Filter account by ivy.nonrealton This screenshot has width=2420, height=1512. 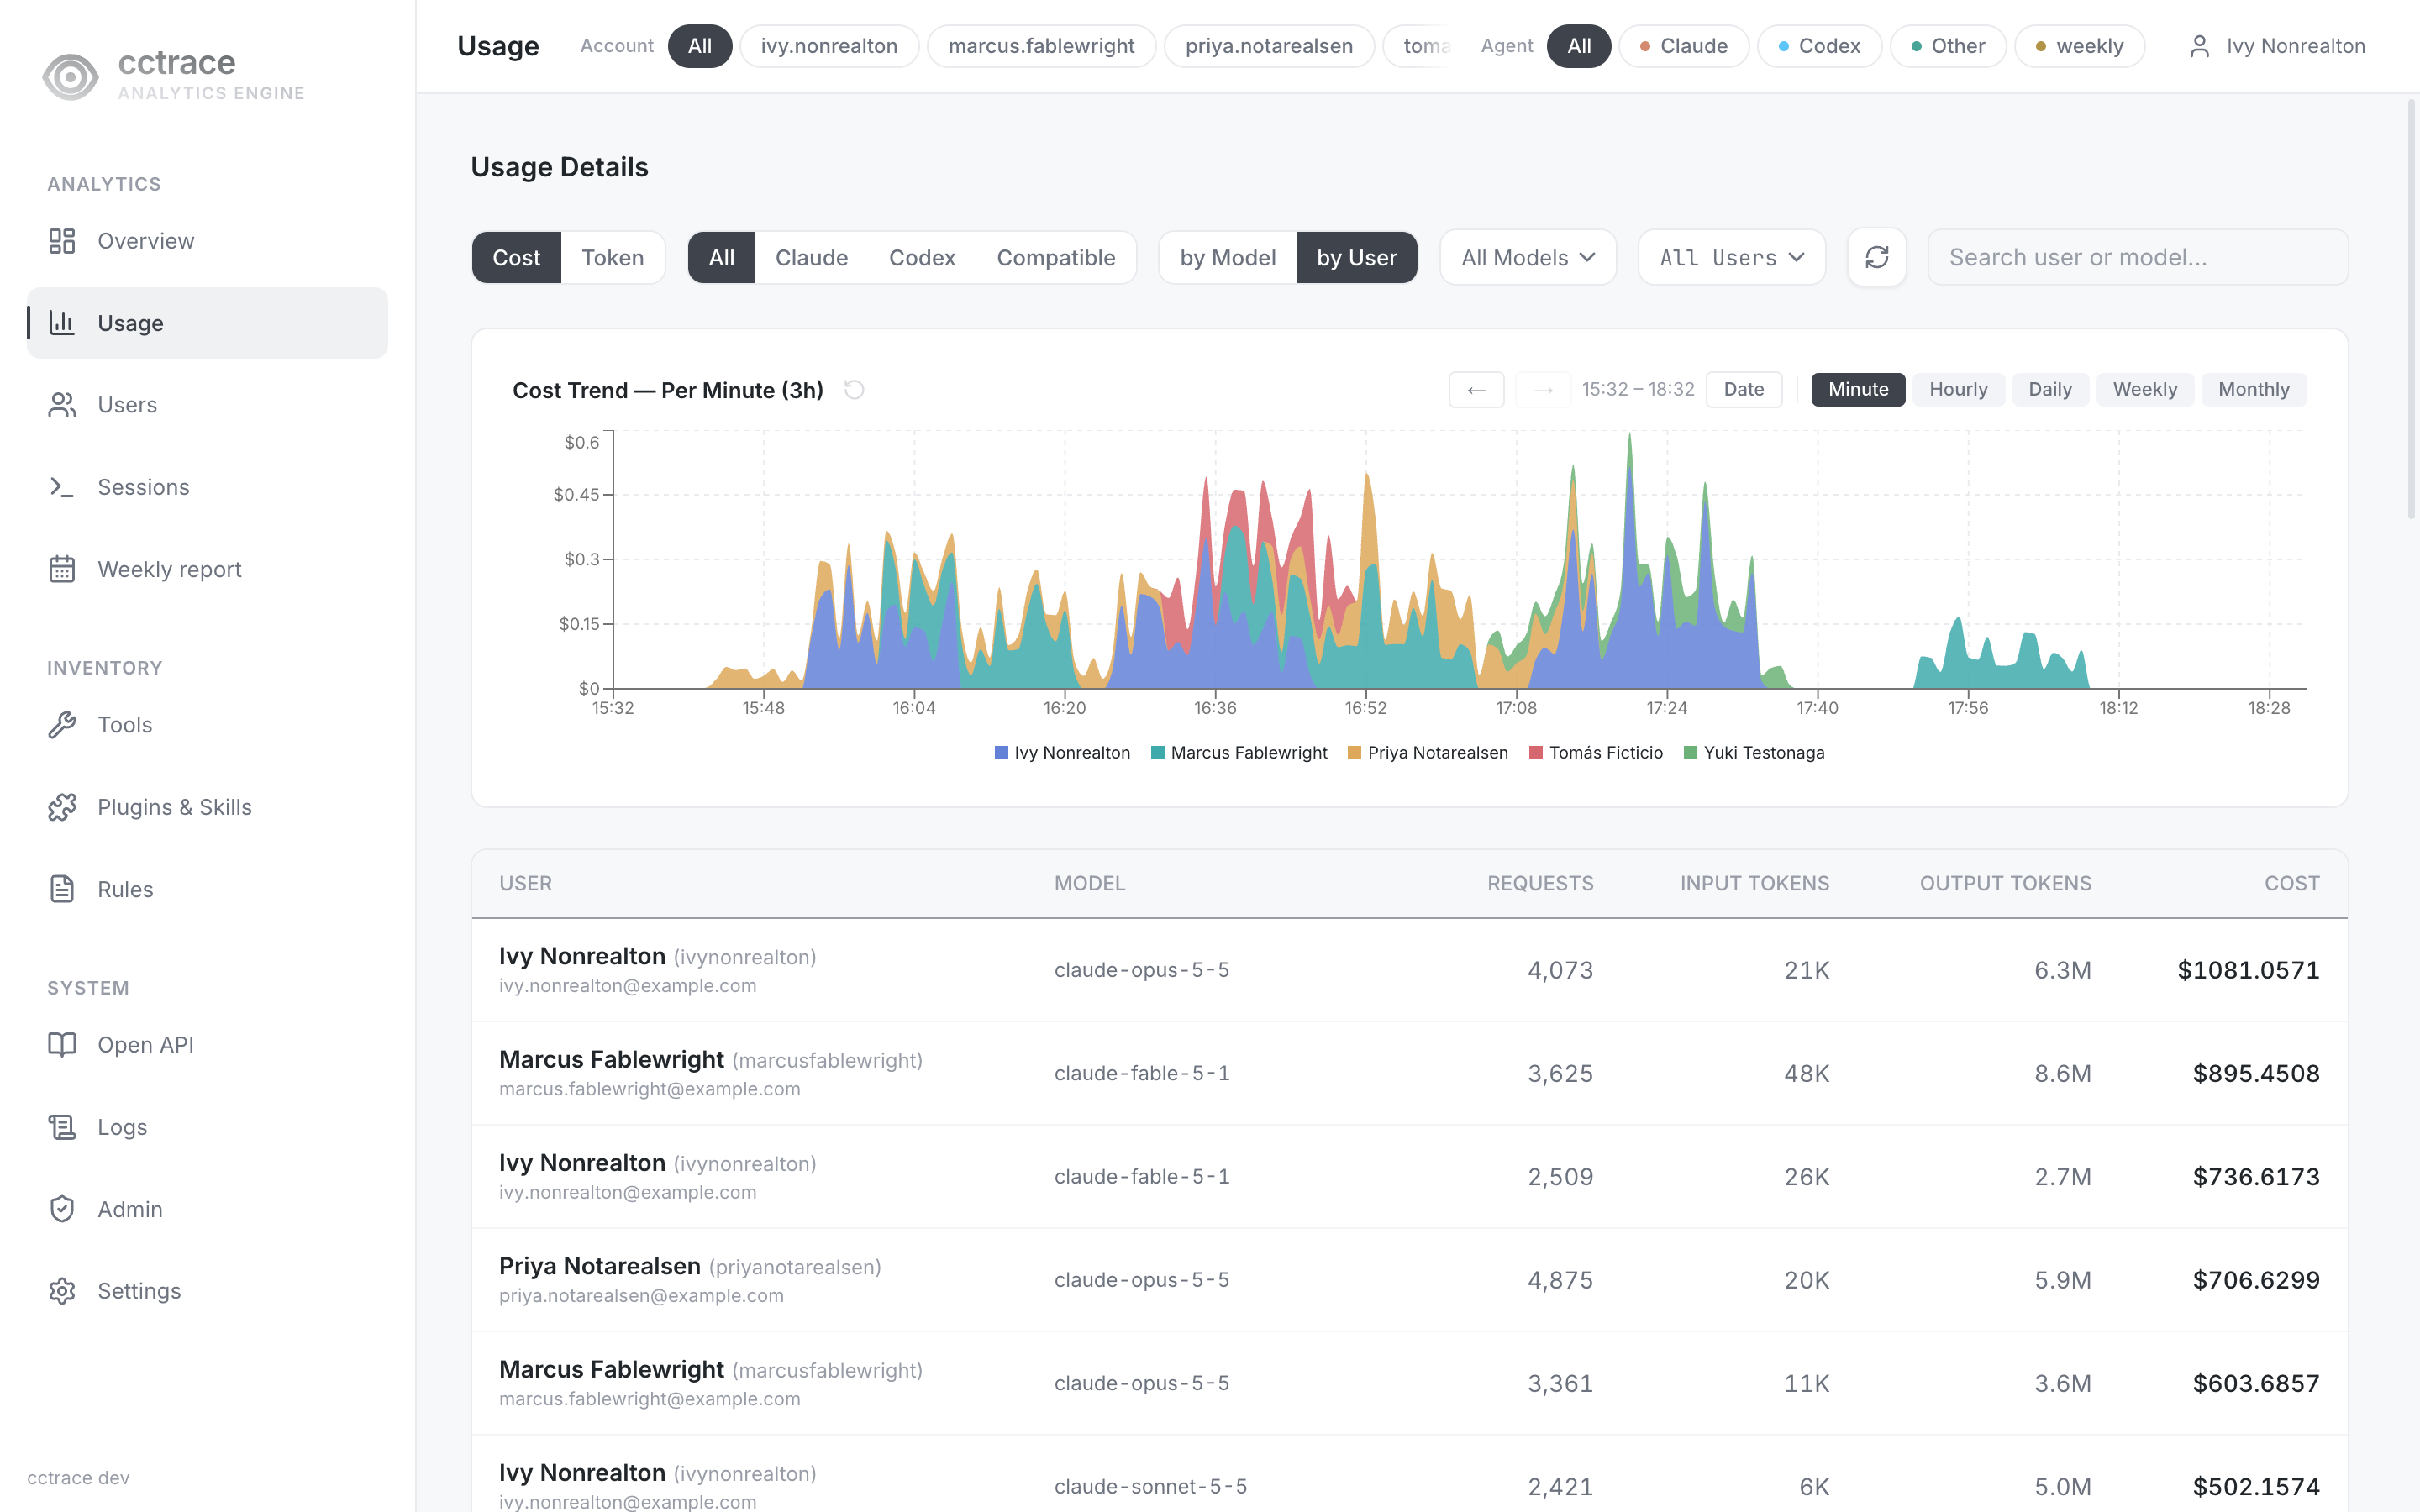(x=829, y=46)
